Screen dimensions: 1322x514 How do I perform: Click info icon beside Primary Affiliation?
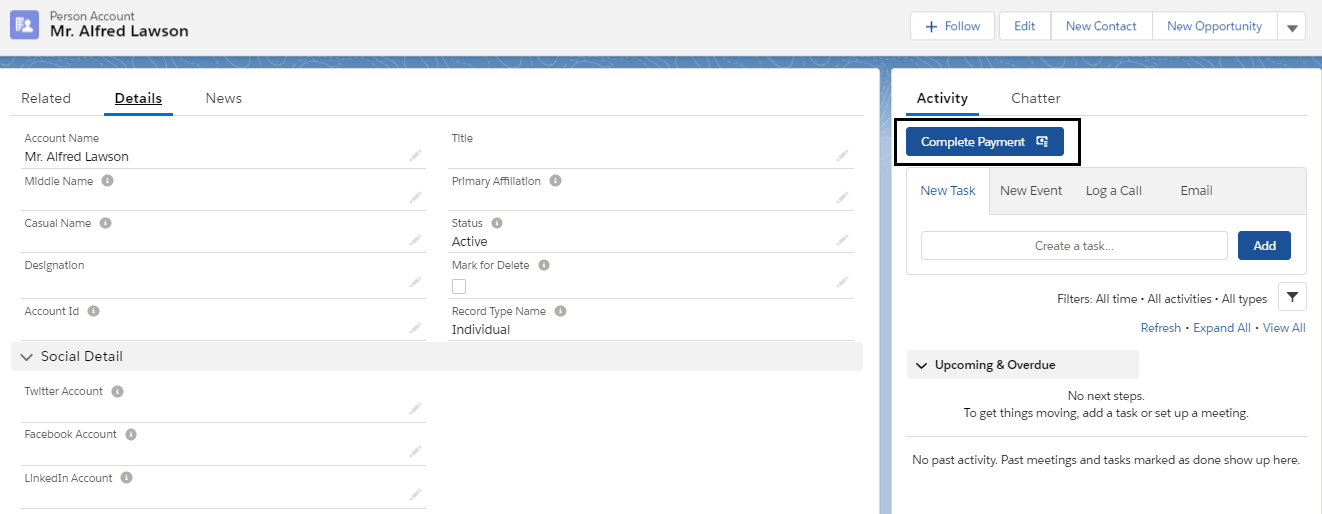[555, 181]
